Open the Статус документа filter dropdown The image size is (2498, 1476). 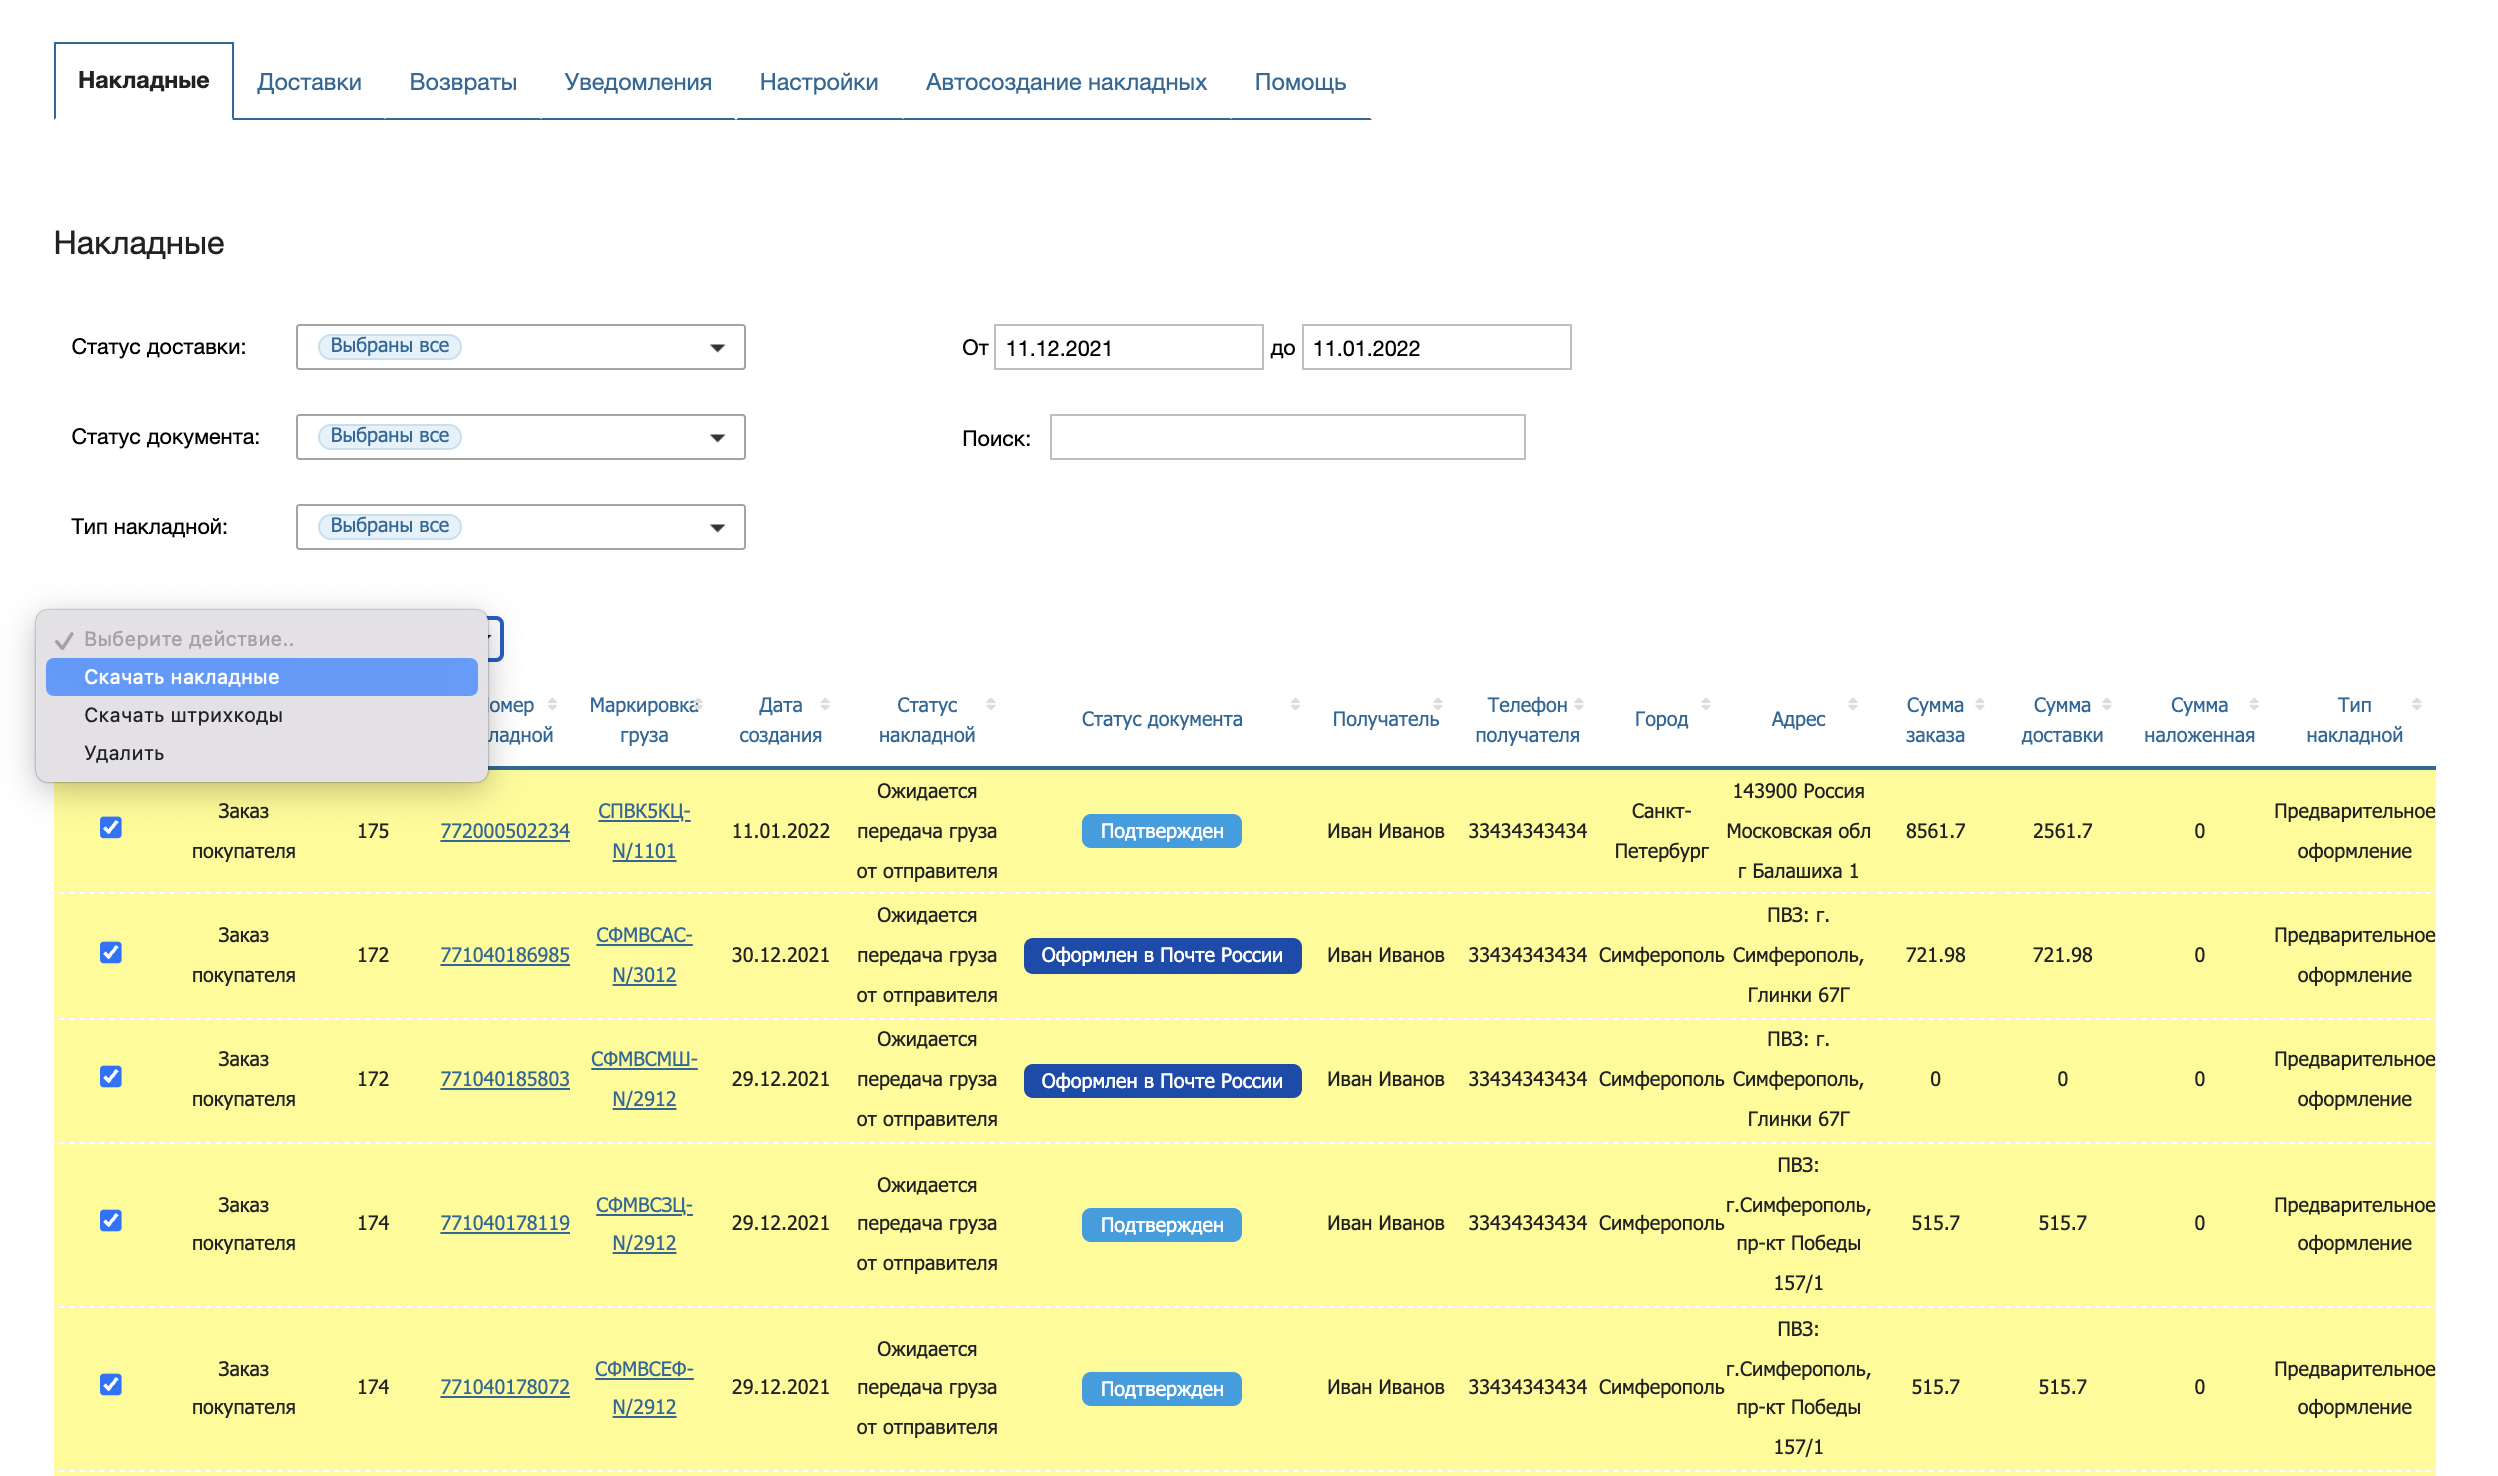point(520,437)
